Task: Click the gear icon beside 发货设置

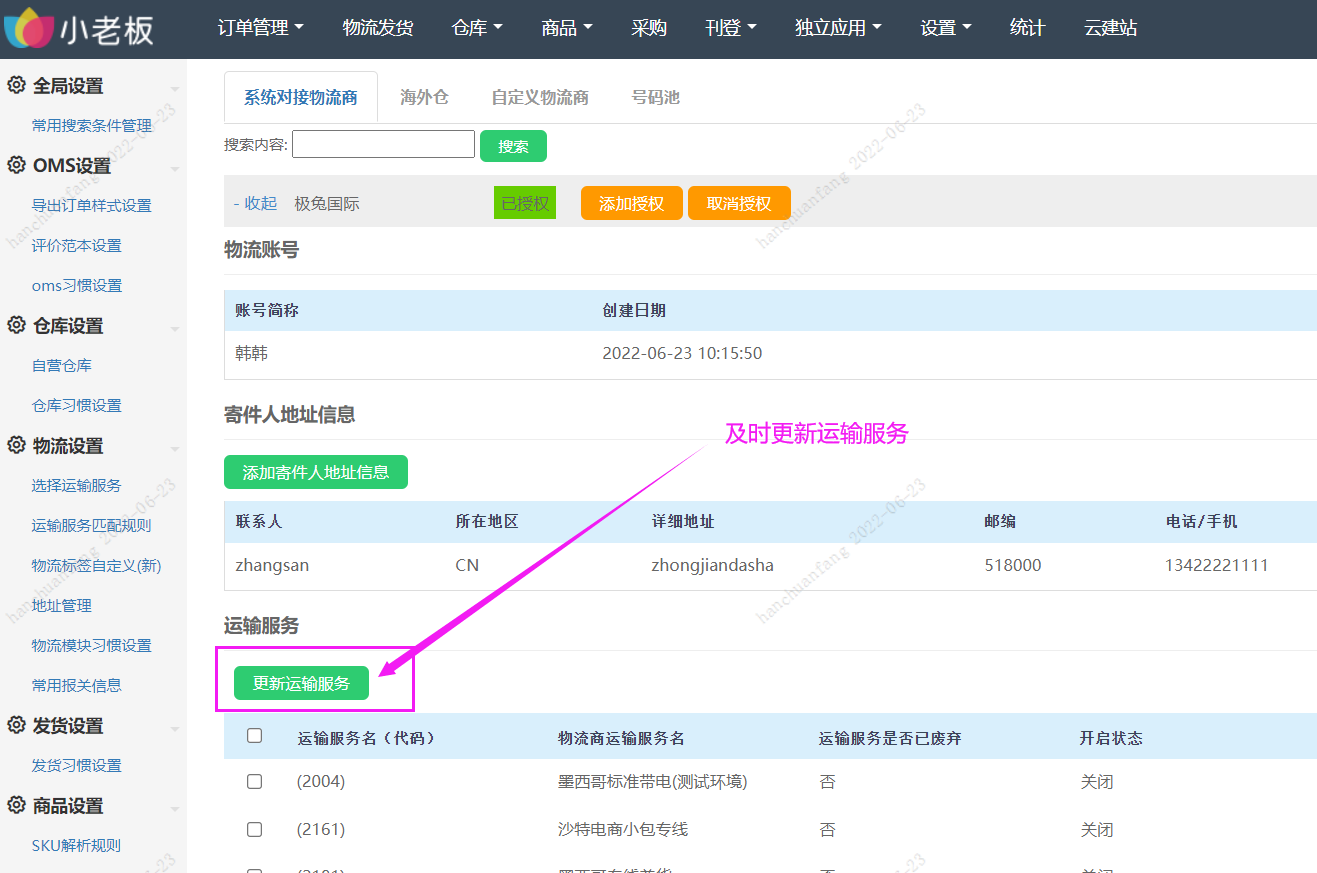Action: click(x=16, y=726)
